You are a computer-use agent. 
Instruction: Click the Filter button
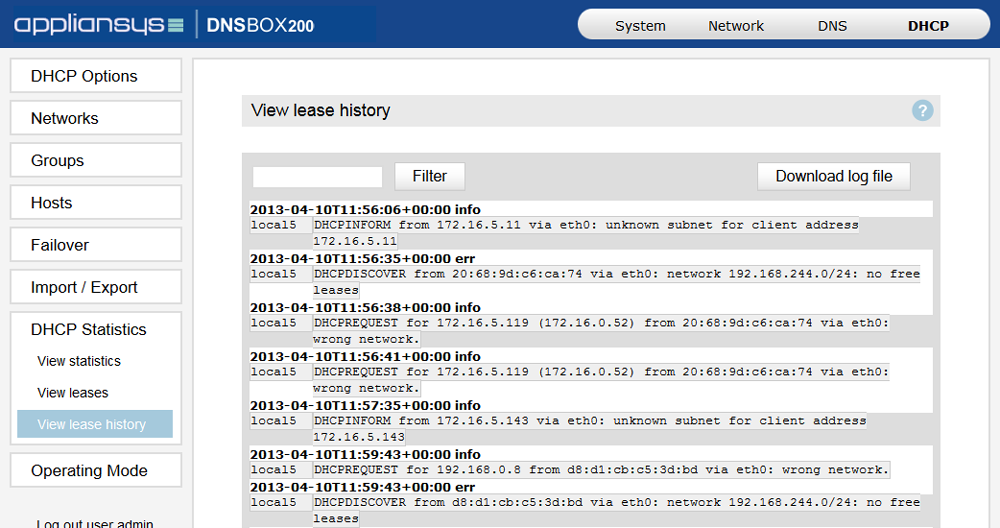(430, 177)
